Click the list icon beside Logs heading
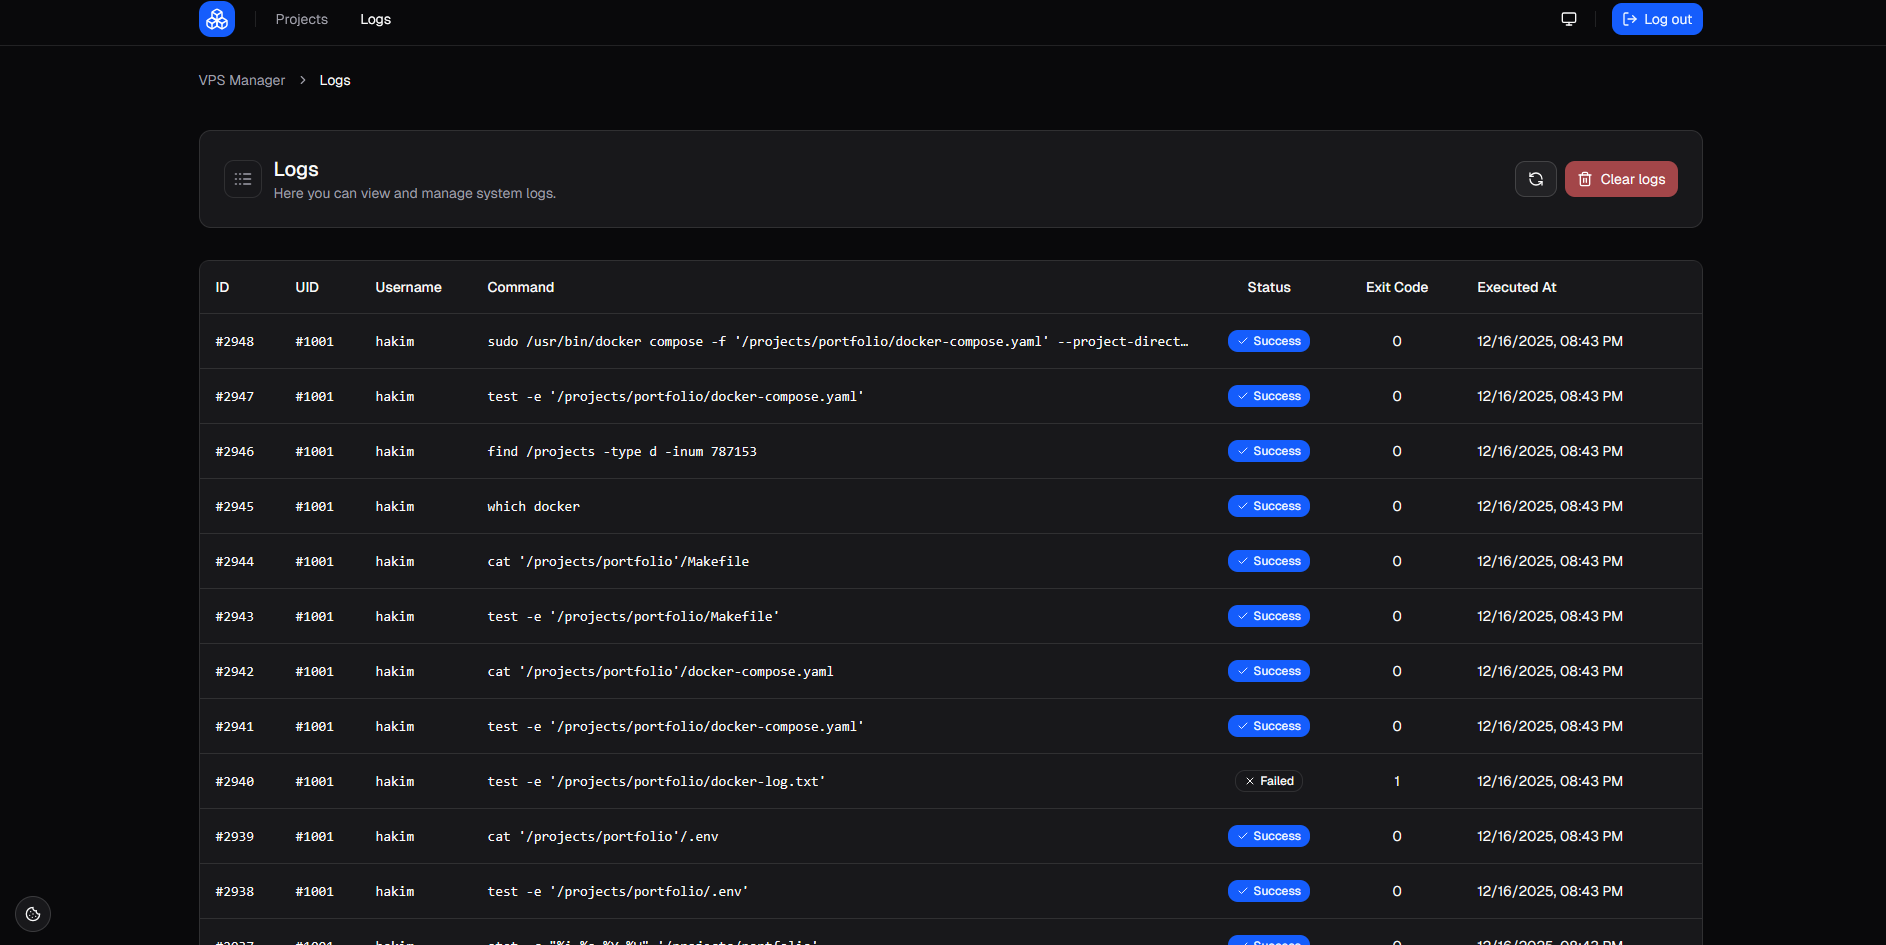Screen dimensions: 1886x945 pyautogui.click(x=243, y=179)
